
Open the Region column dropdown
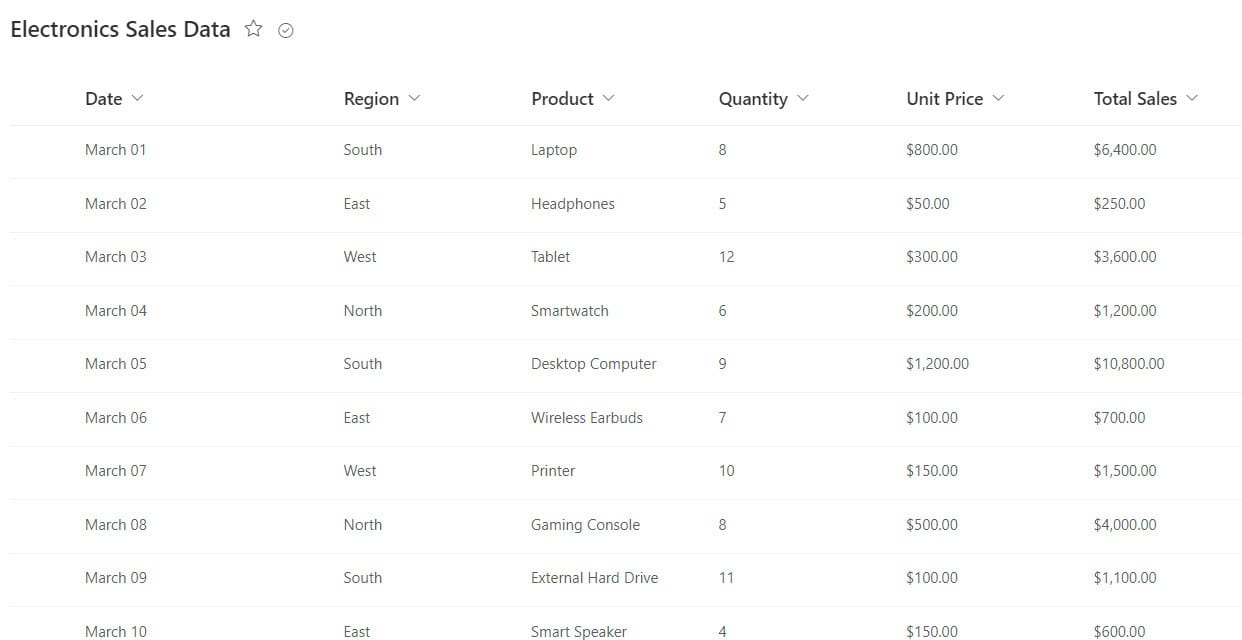tap(415, 98)
